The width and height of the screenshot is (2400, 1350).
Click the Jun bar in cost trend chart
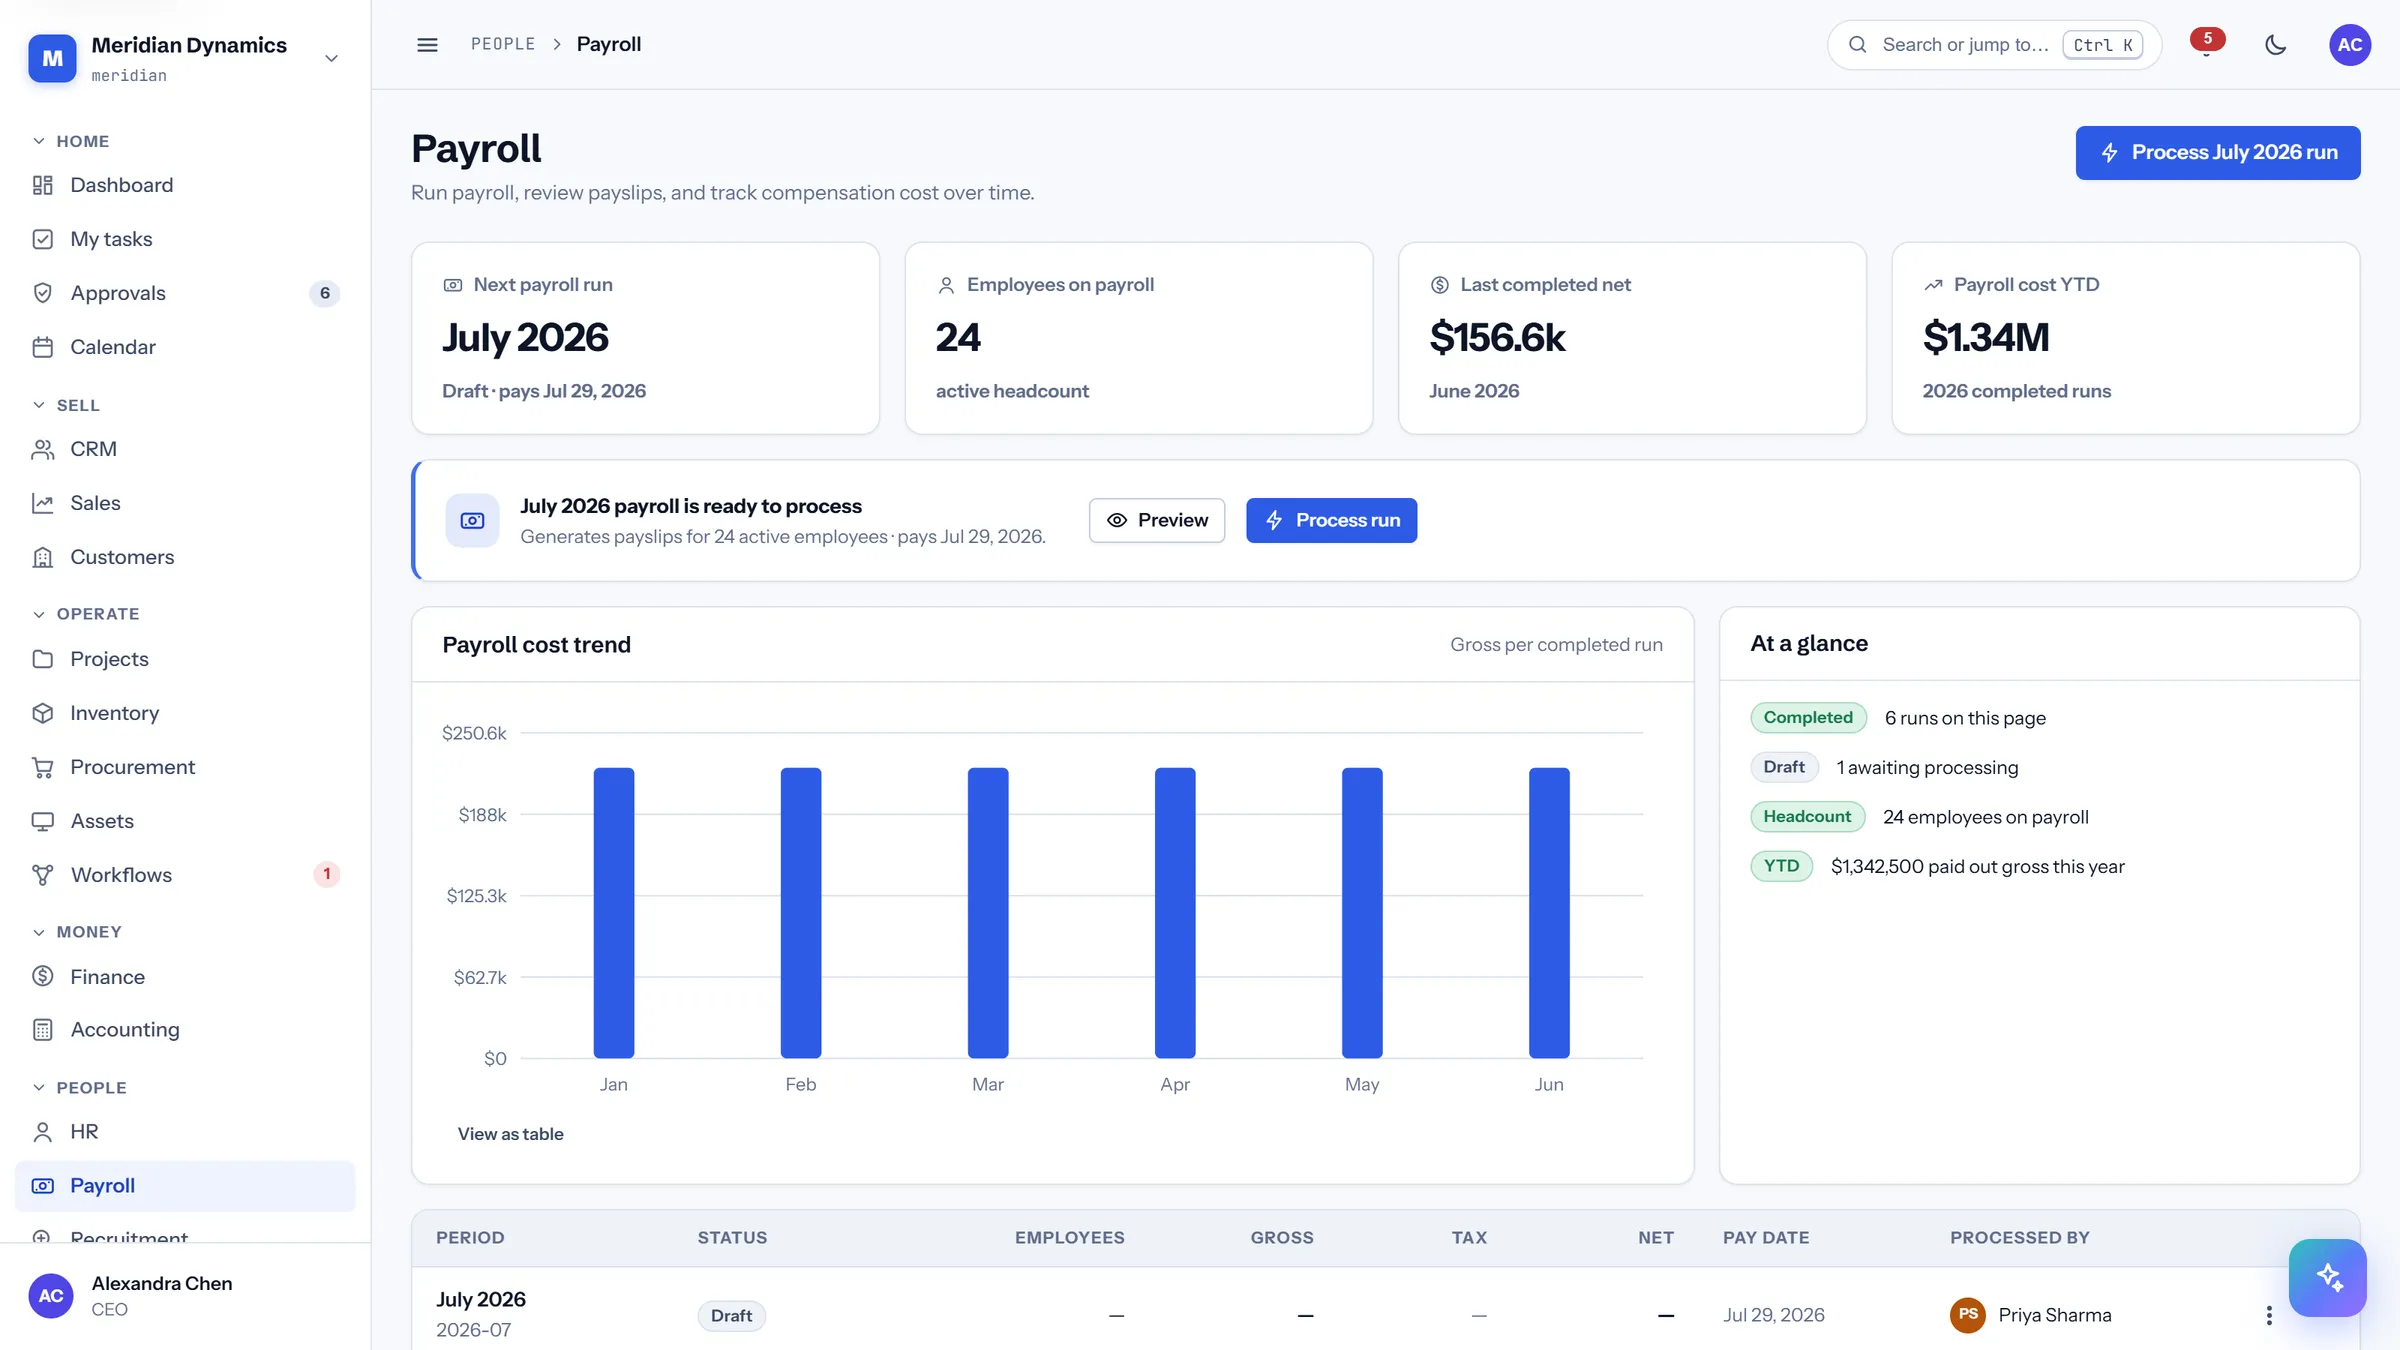1549,912
